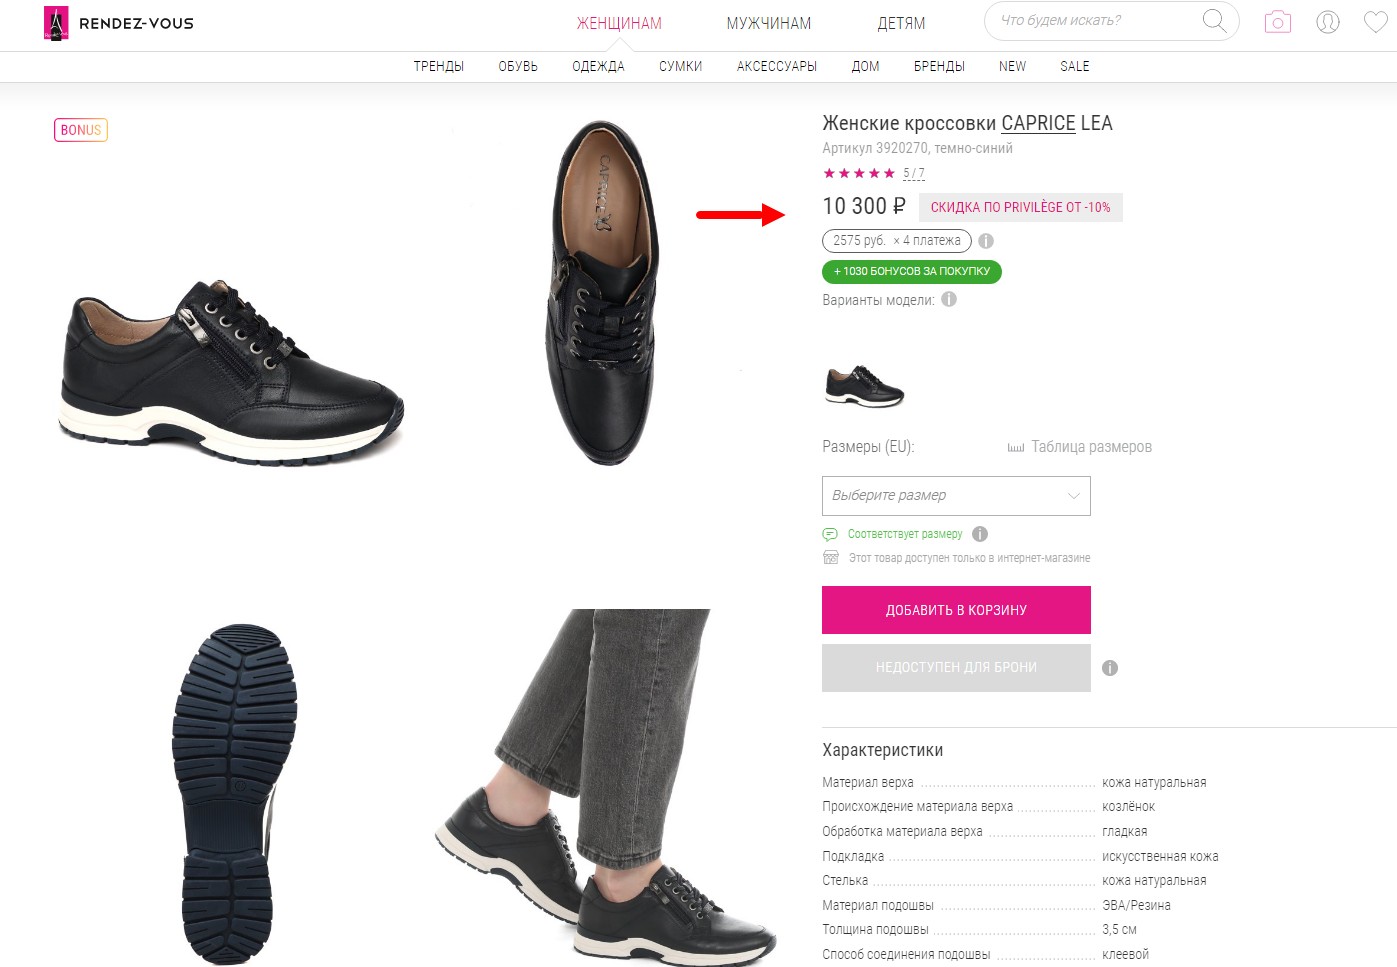Click info icon next to Соответствует размеру

pos(980,534)
